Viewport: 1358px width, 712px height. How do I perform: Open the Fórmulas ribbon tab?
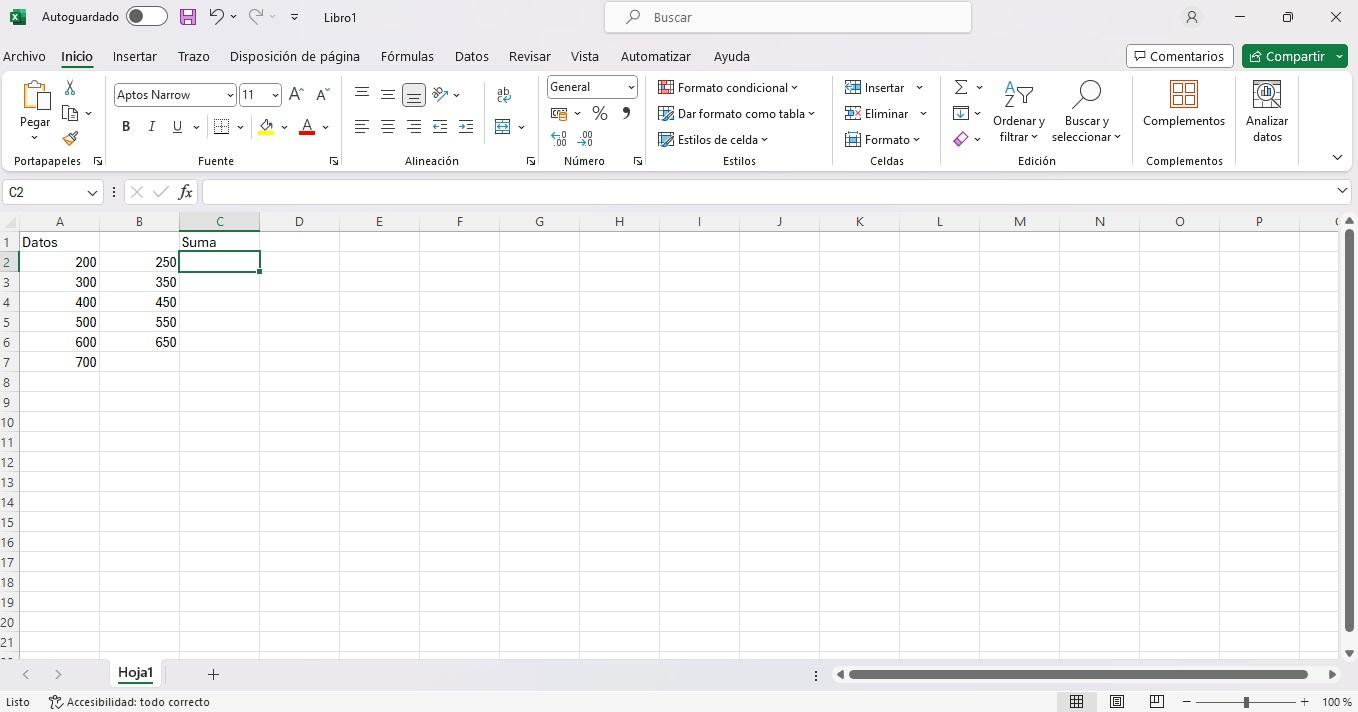(407, 57)
